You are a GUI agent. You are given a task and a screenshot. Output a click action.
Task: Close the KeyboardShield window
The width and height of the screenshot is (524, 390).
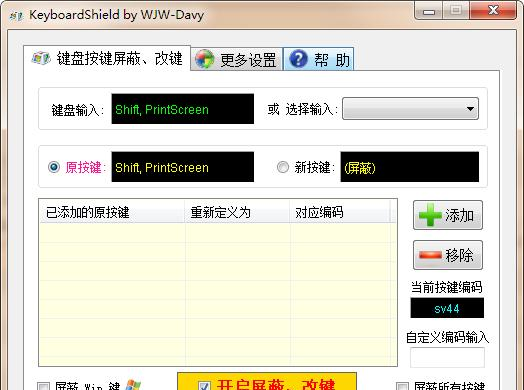pos(494,10)
